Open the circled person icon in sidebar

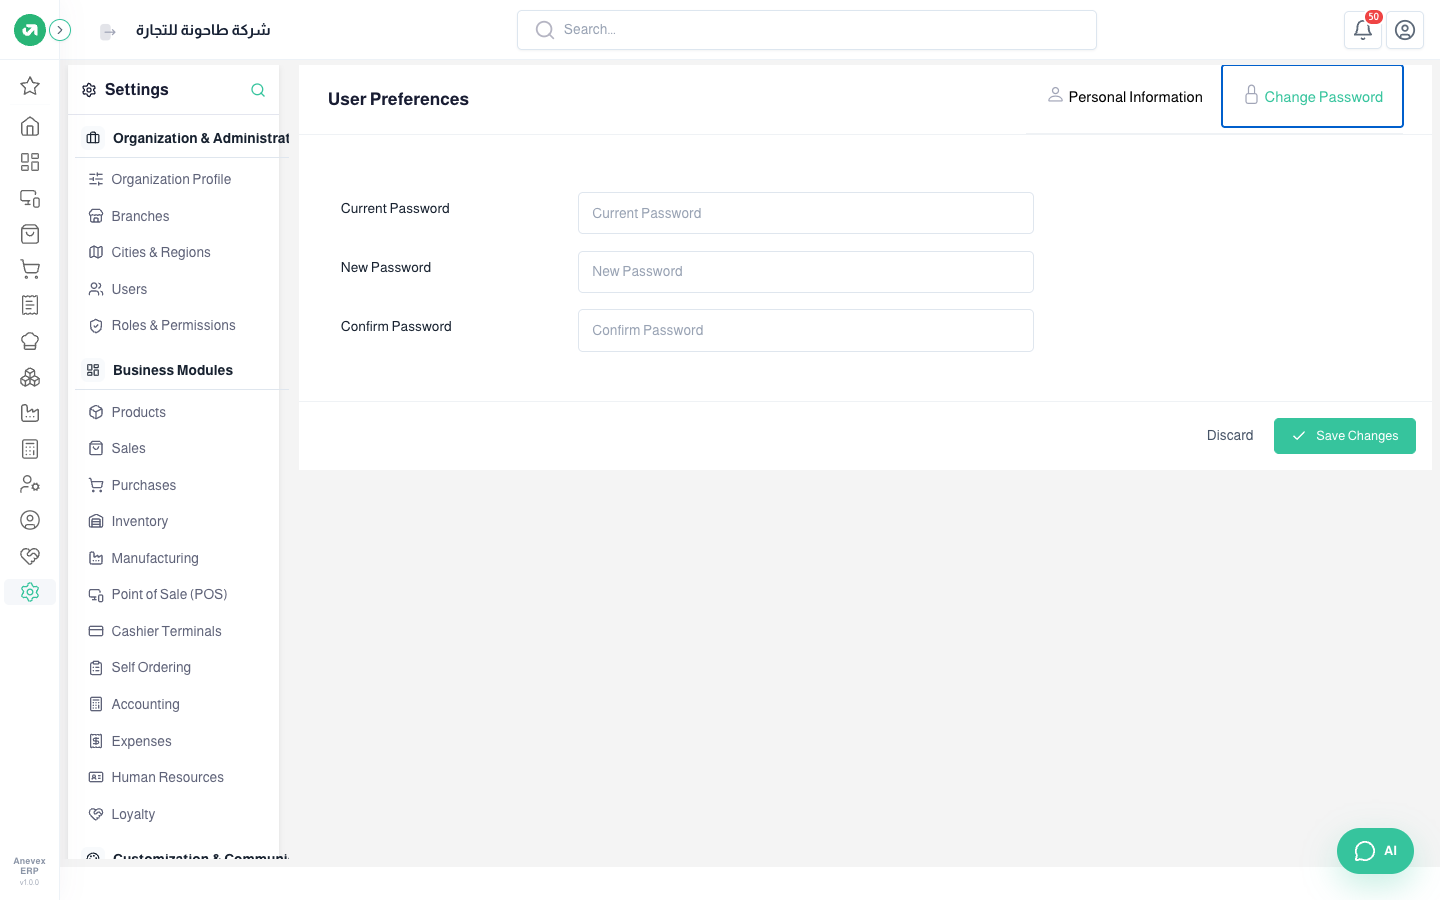(30, 520)
